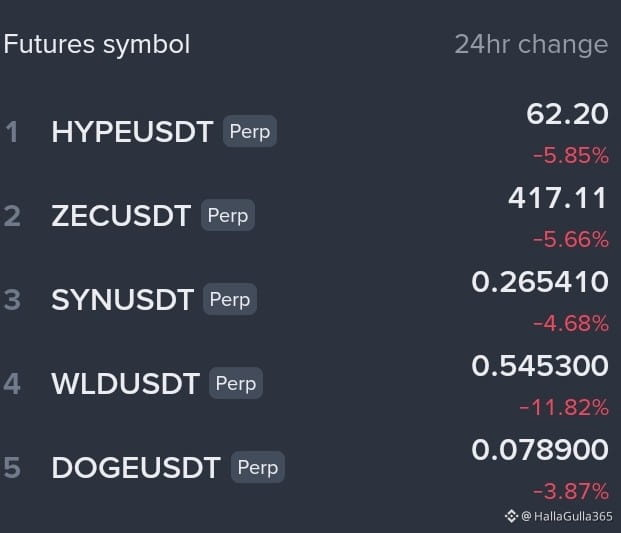Open the ZECUSDT futures symbol
The width and height of the screenshot is (621, 533).
coord(121,215)
